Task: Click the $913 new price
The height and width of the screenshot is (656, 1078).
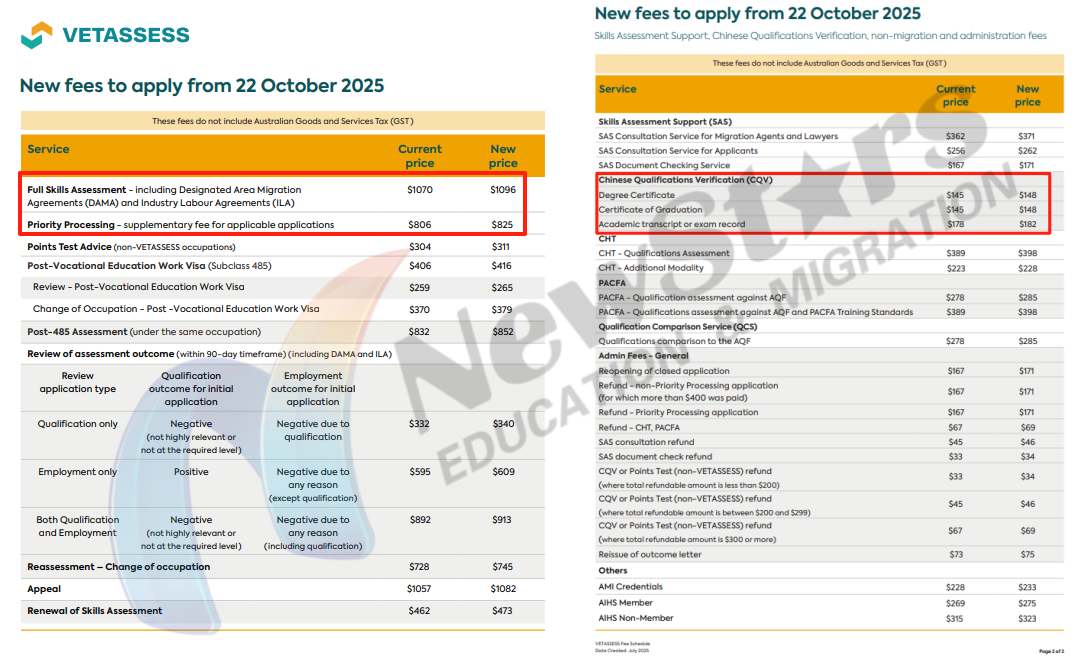Action: tap(502, 521)
